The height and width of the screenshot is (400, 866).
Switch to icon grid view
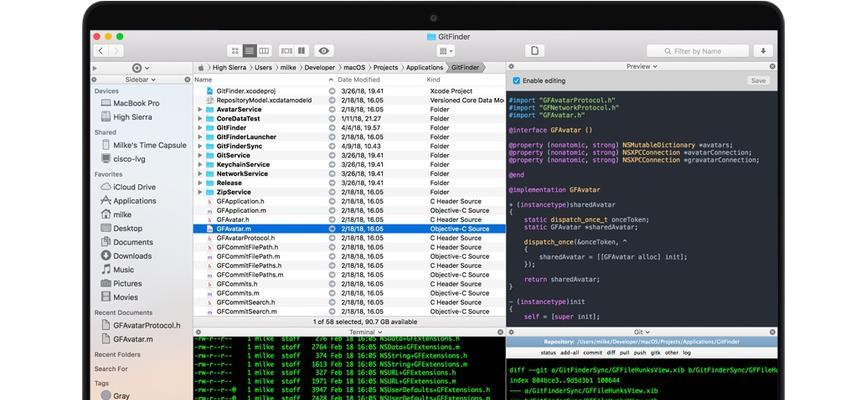(235, 51)
